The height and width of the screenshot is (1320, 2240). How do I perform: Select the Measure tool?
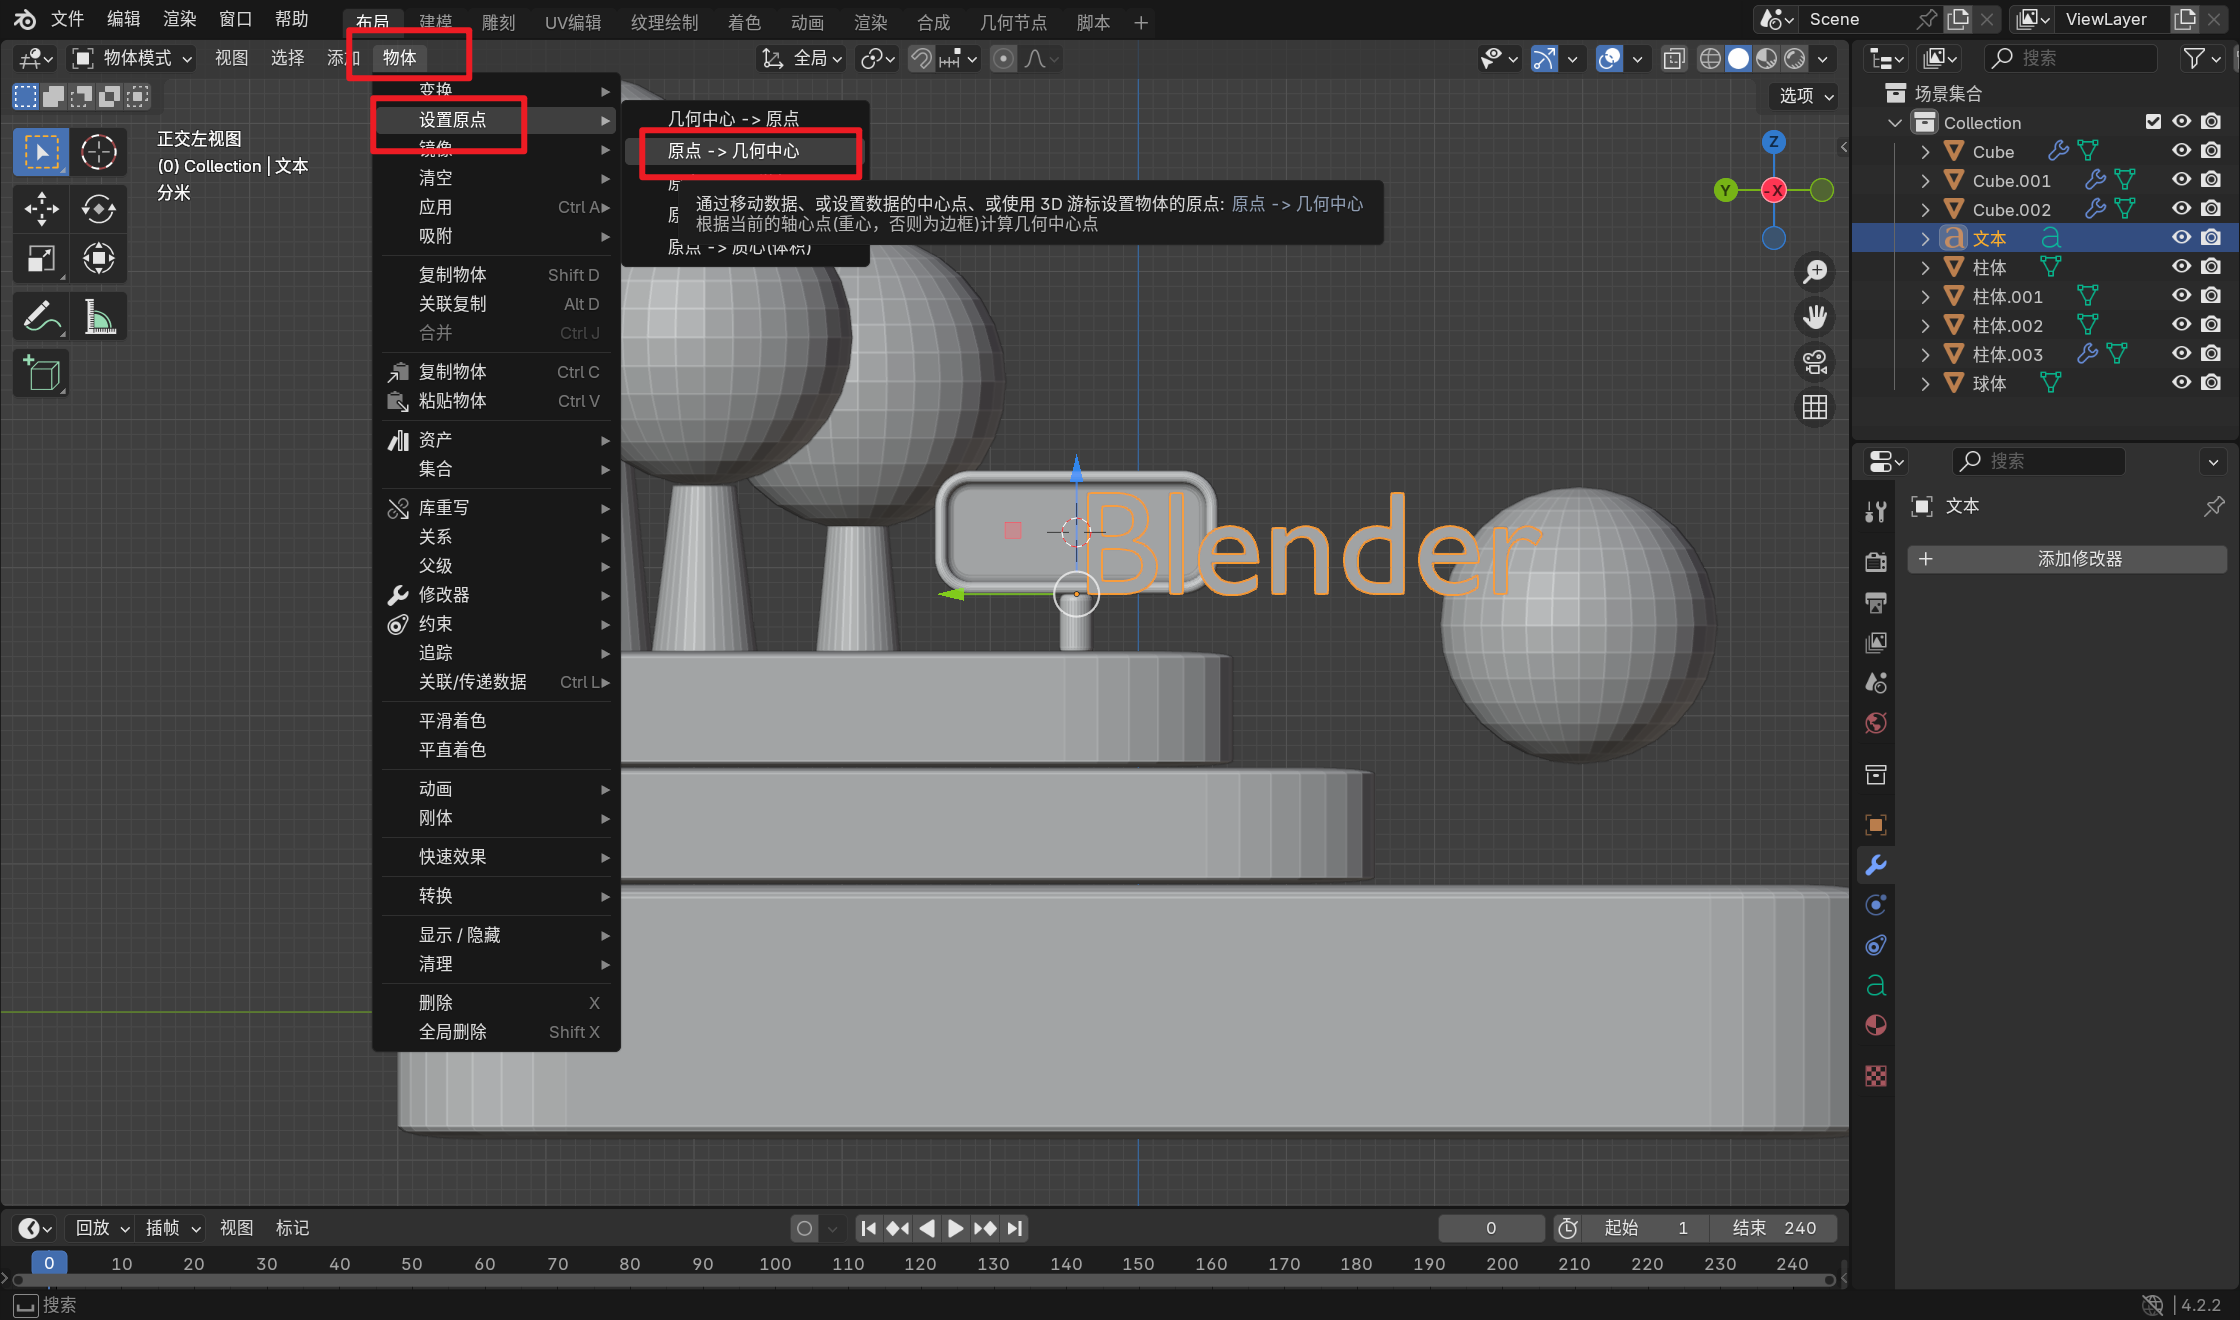tap(98, 318)
